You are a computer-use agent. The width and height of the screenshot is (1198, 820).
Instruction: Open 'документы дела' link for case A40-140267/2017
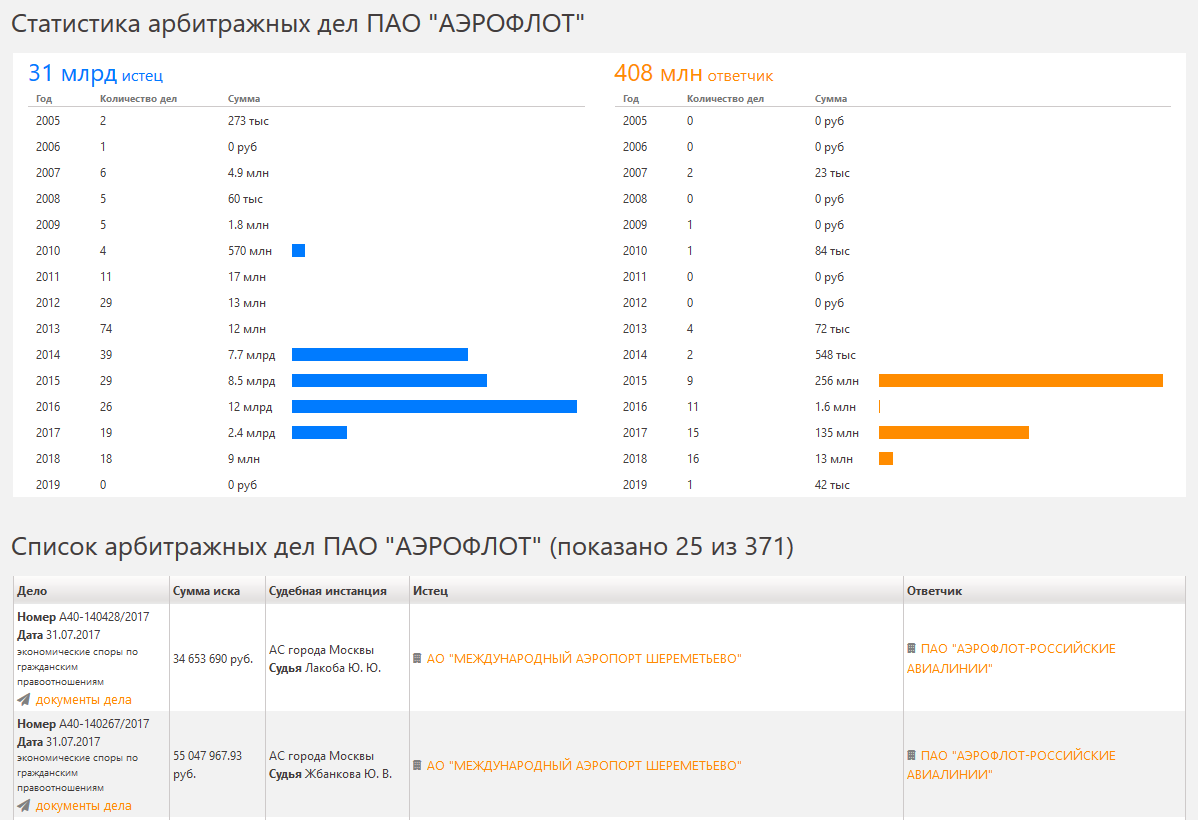click(x=83, y=805)
